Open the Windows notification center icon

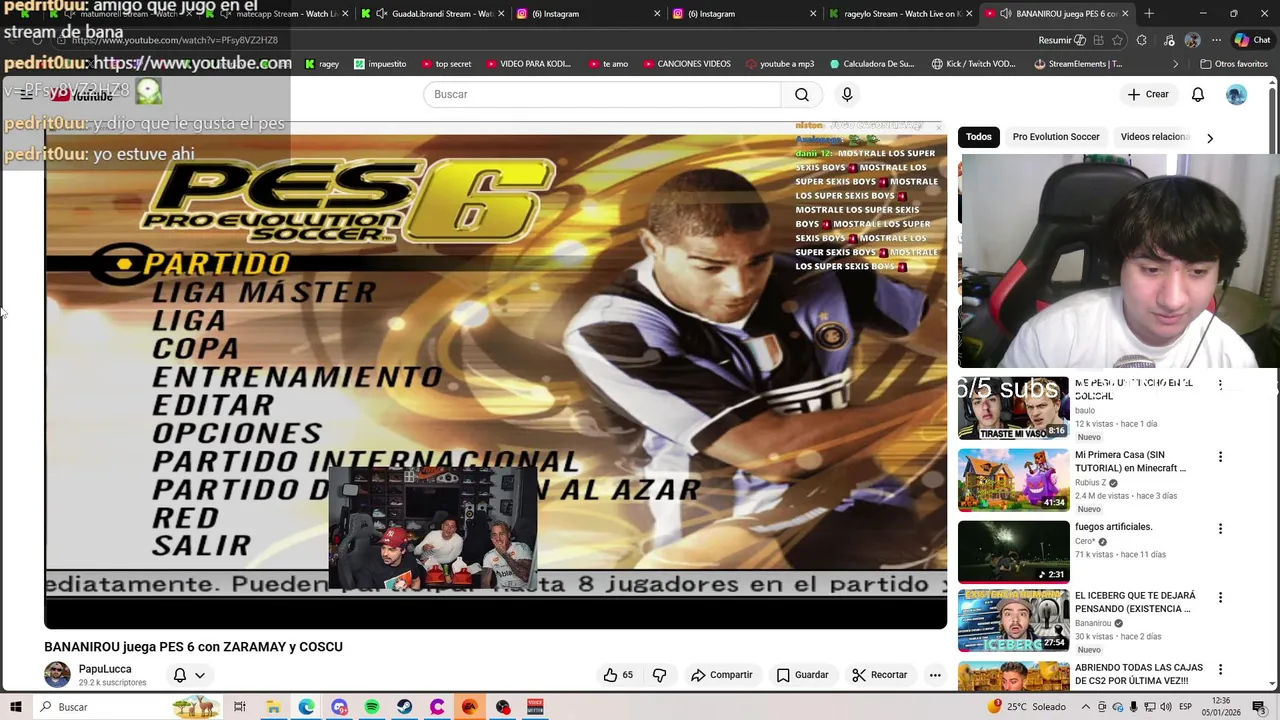click(x=1259, y=707)
